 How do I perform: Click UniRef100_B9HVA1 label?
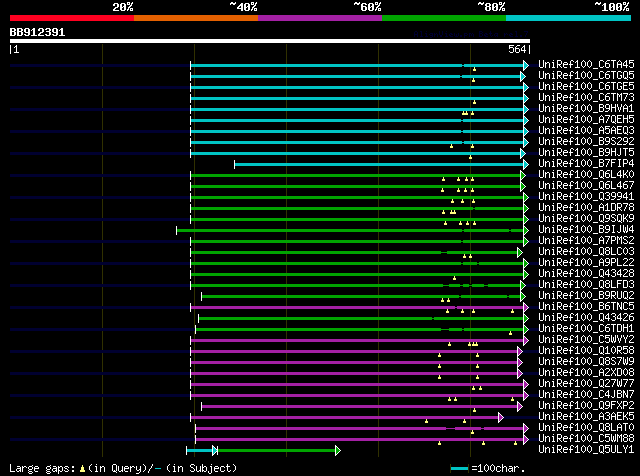click(586, 109)
